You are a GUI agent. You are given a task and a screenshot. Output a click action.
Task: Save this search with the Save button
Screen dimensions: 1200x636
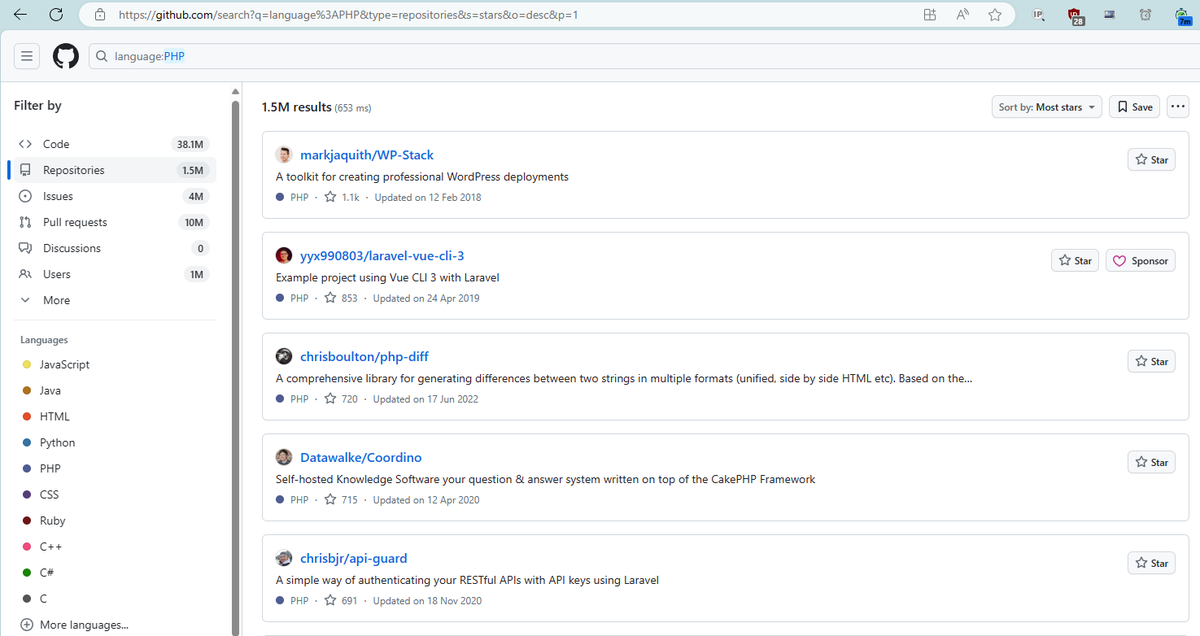coord(1134,107)
